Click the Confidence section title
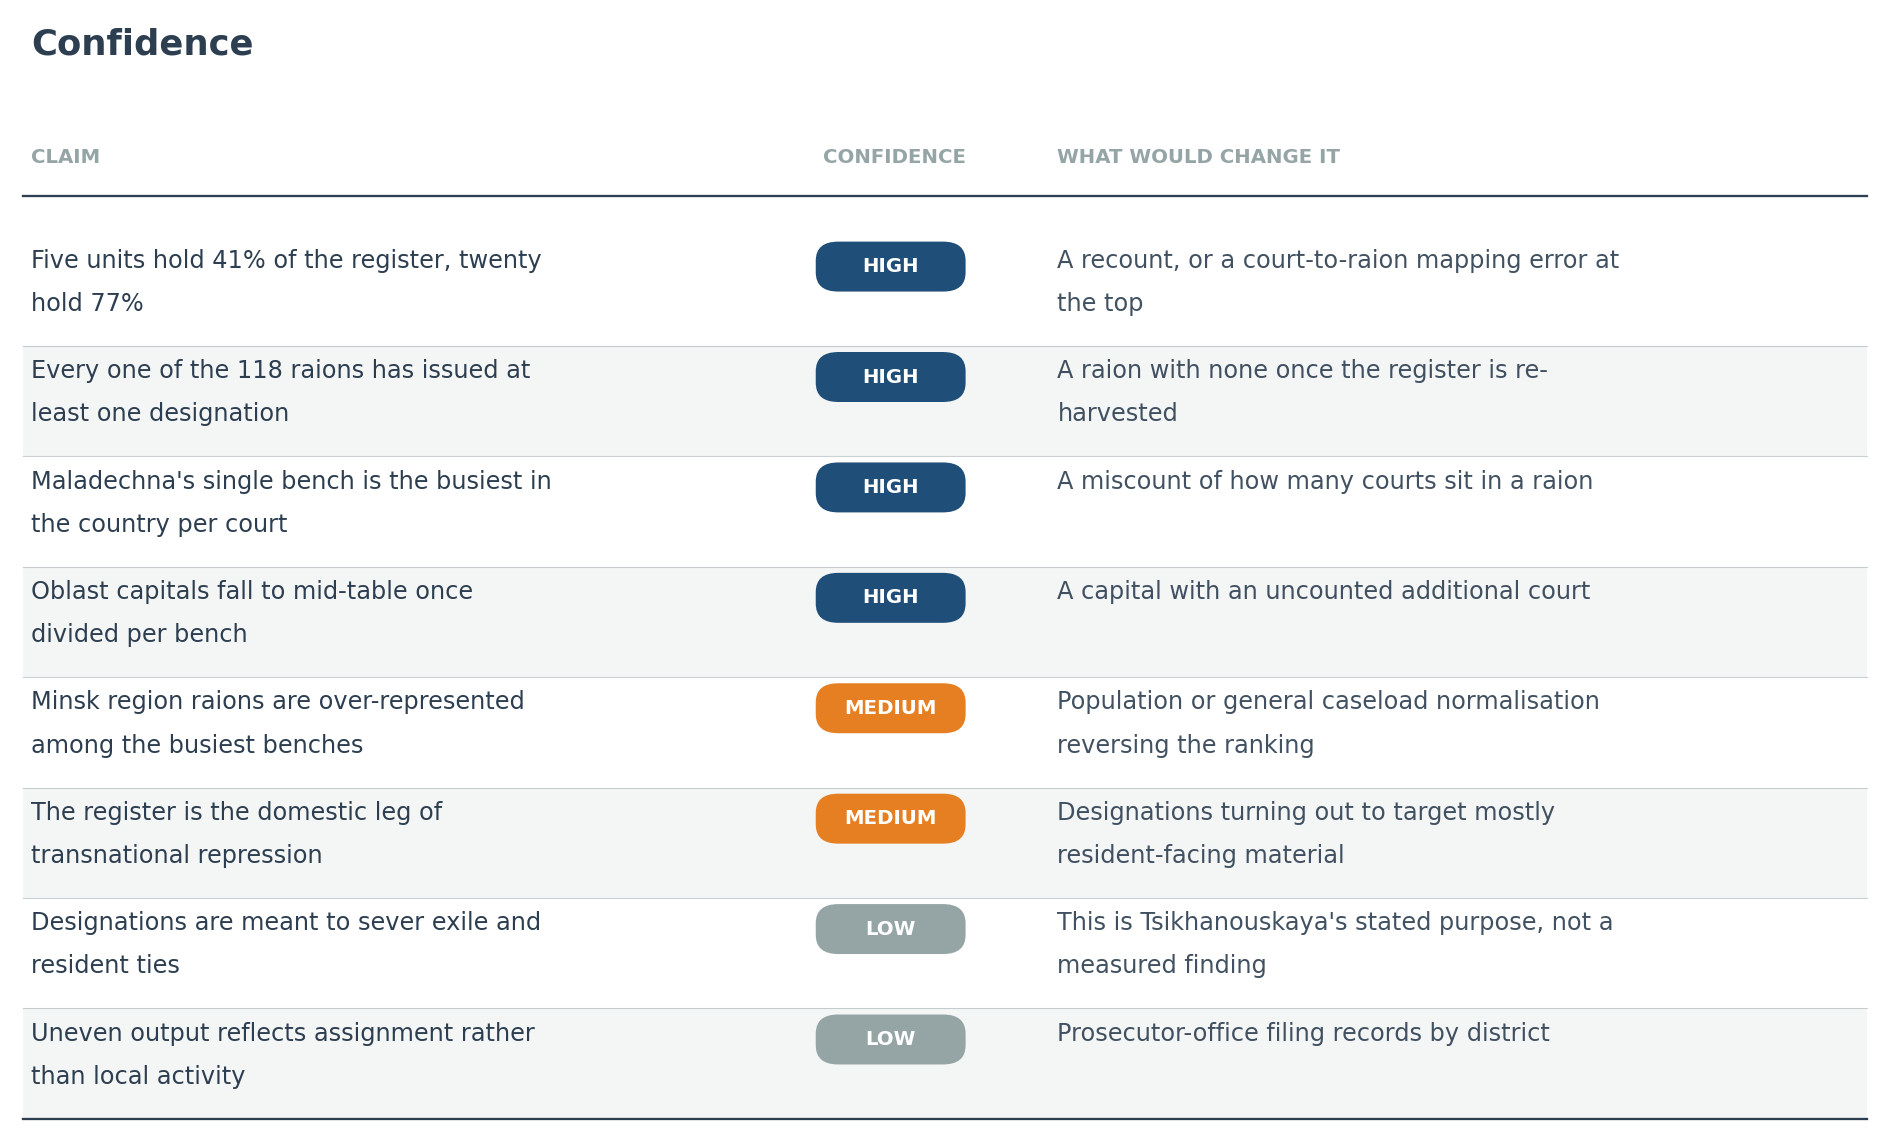Screen dimensions: 1890x1140 (x=142, y=44)
